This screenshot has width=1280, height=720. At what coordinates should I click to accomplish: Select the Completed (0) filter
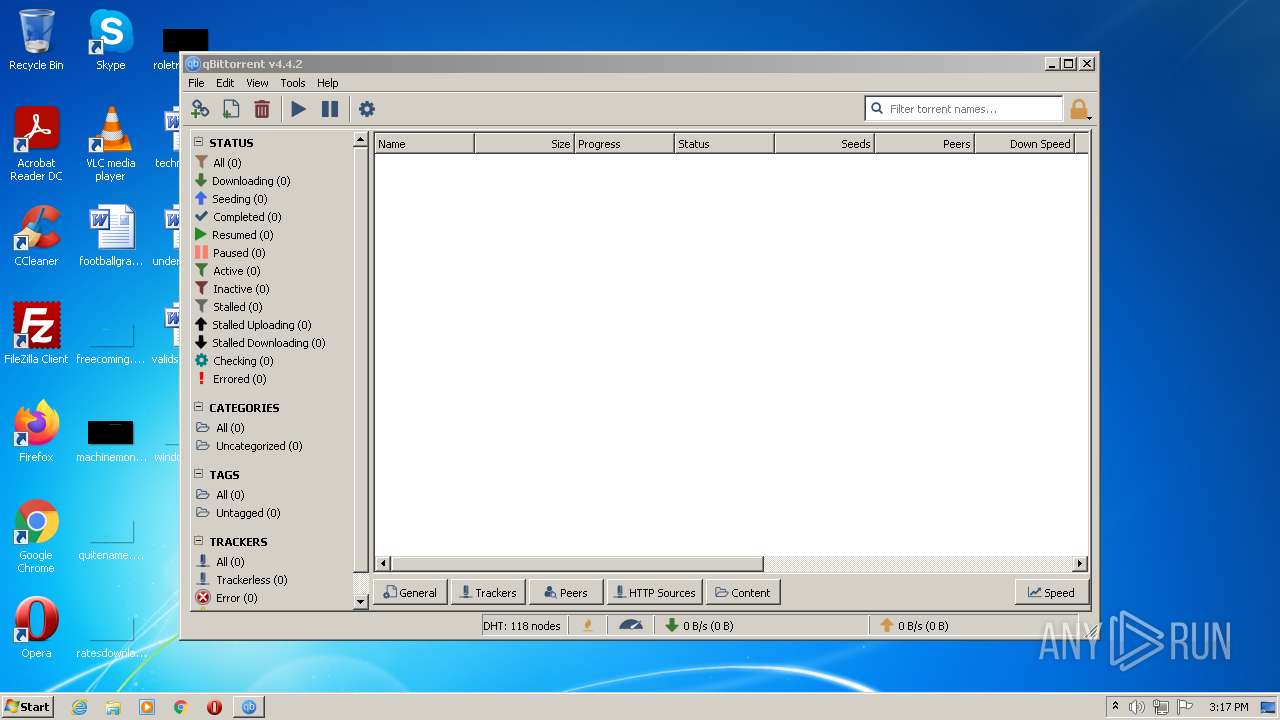pos(237,217)
